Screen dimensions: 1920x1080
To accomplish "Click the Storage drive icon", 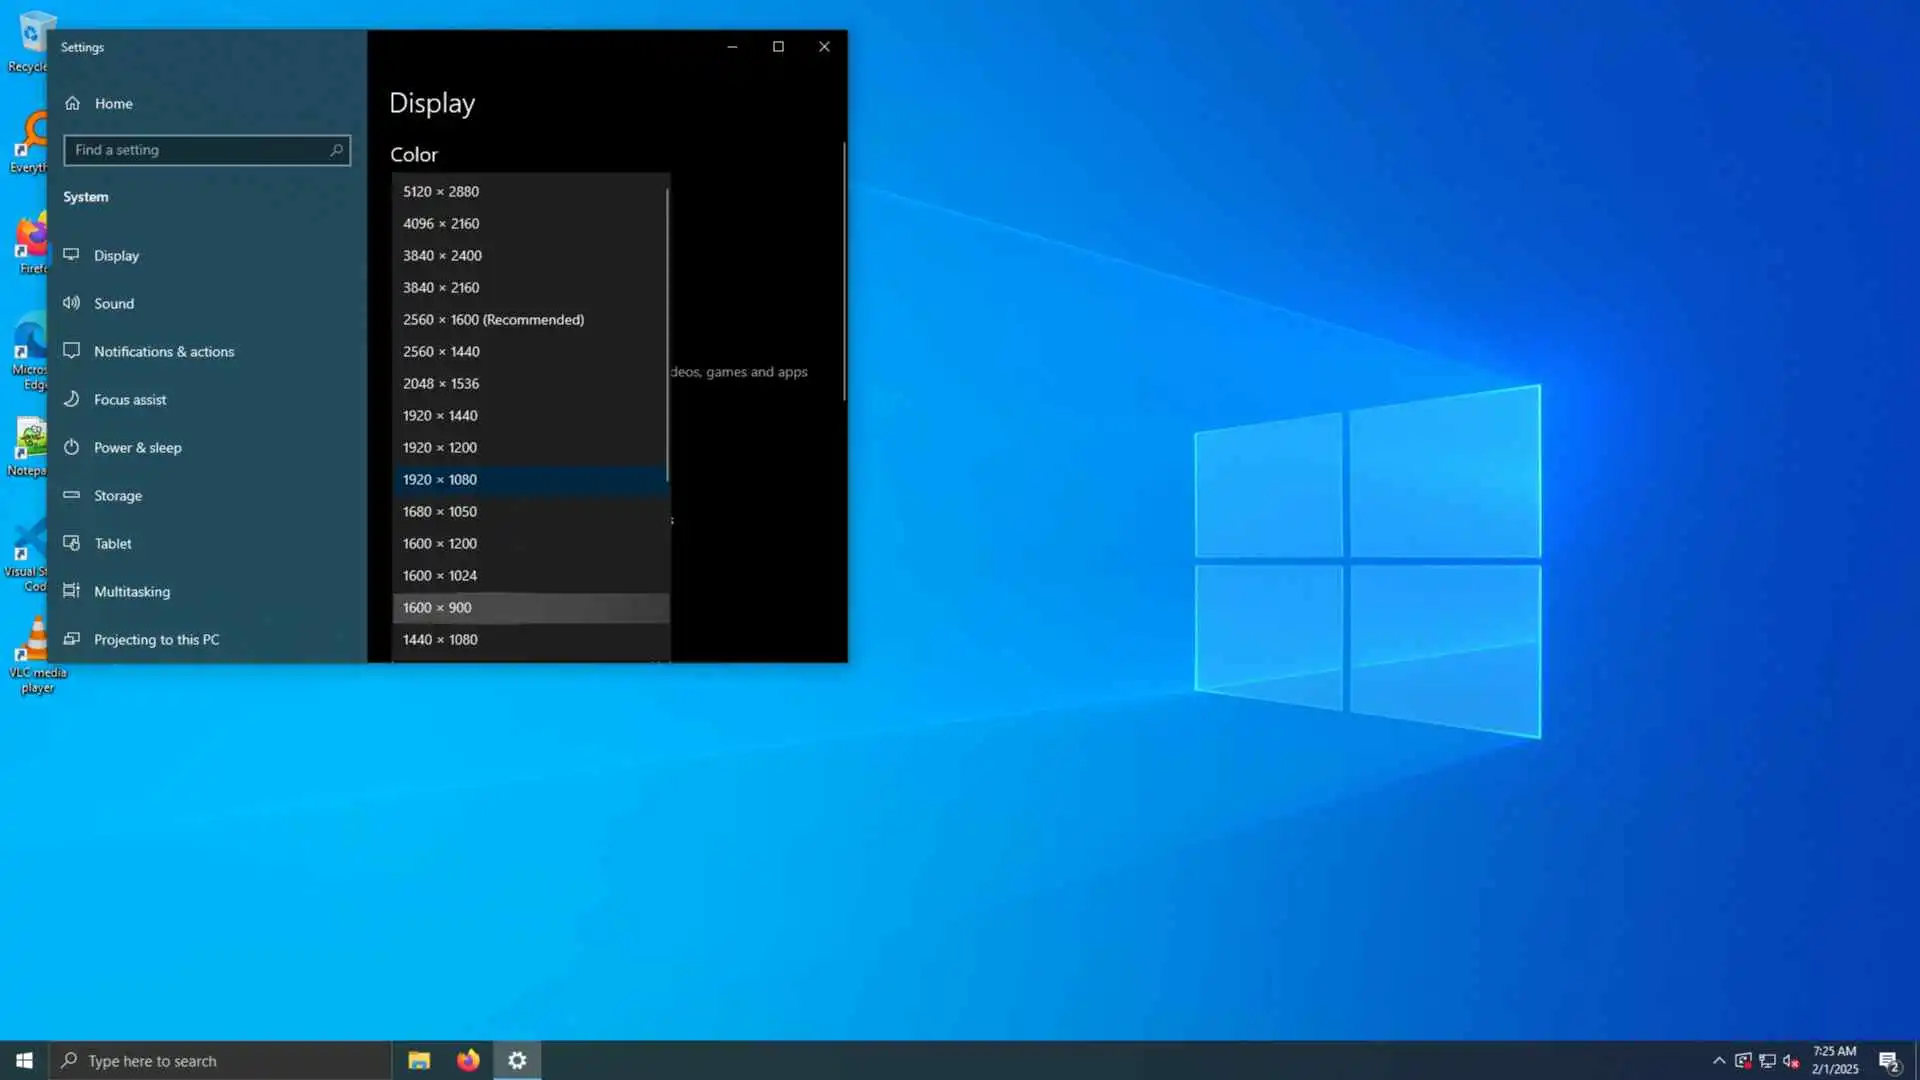I will (71, 495).
